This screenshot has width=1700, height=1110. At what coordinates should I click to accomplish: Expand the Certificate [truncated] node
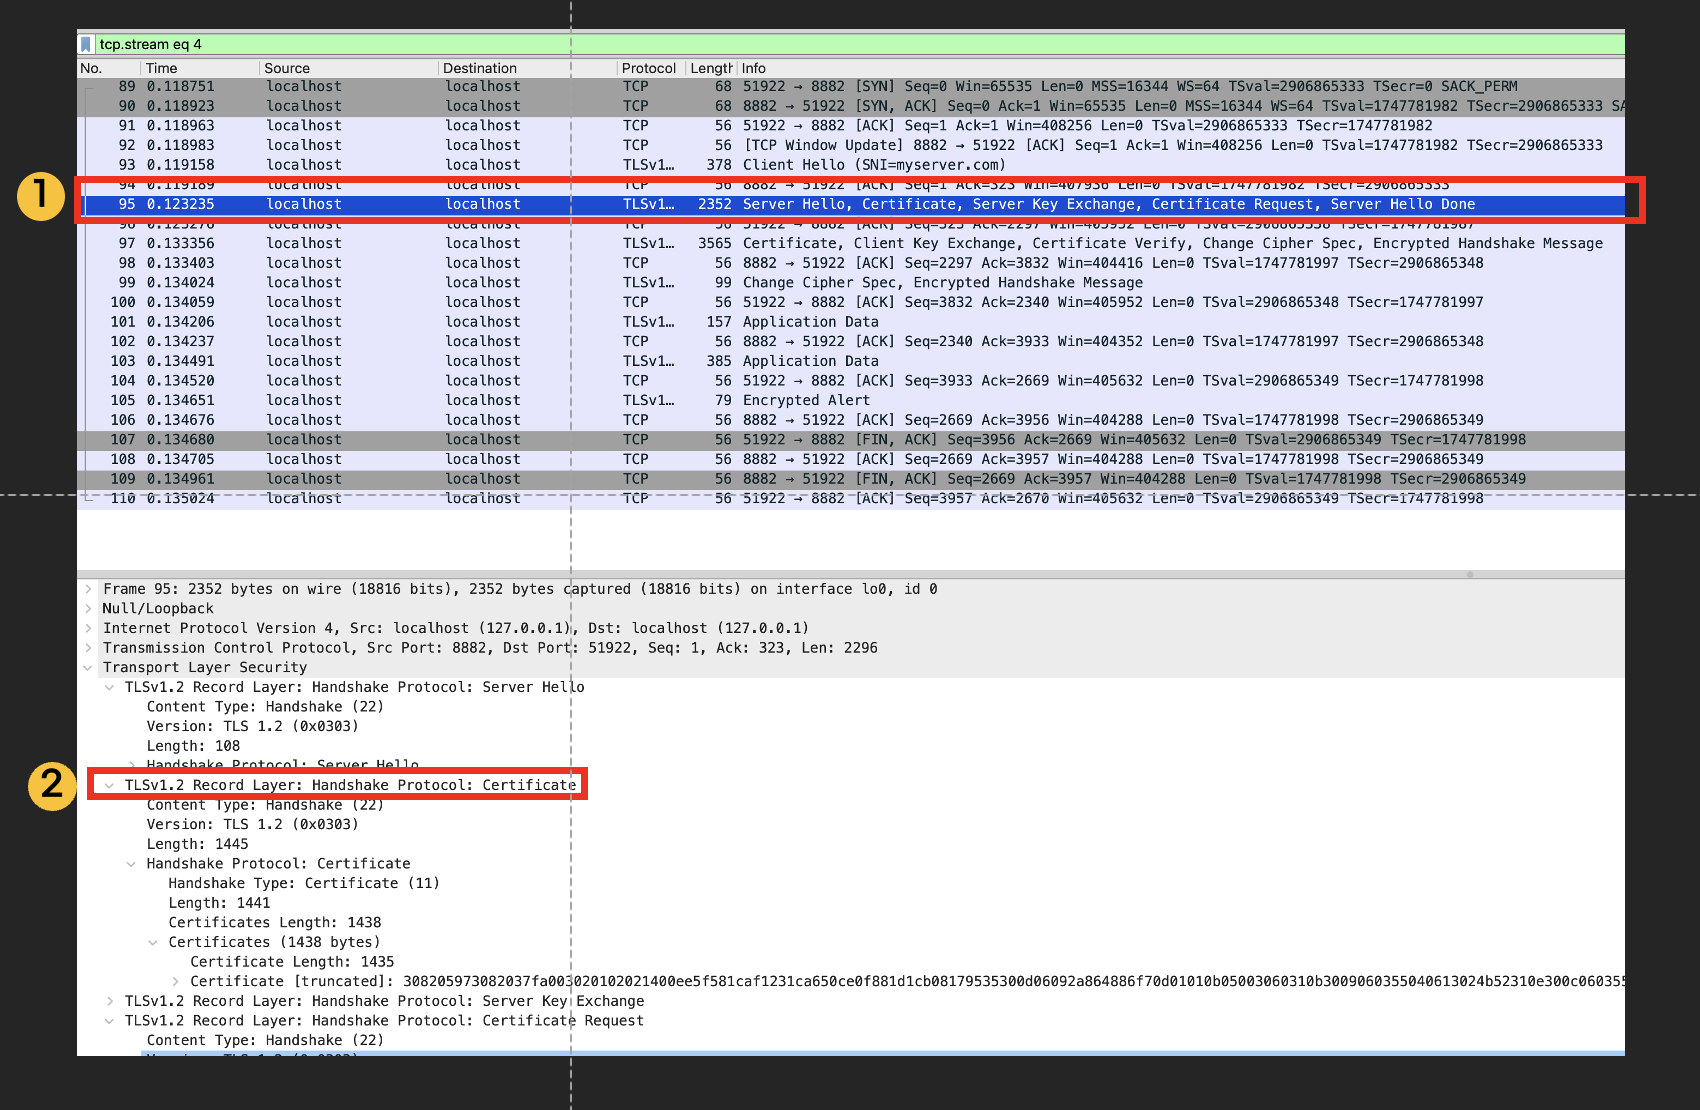pyautogui.click(x=175, y=982)
